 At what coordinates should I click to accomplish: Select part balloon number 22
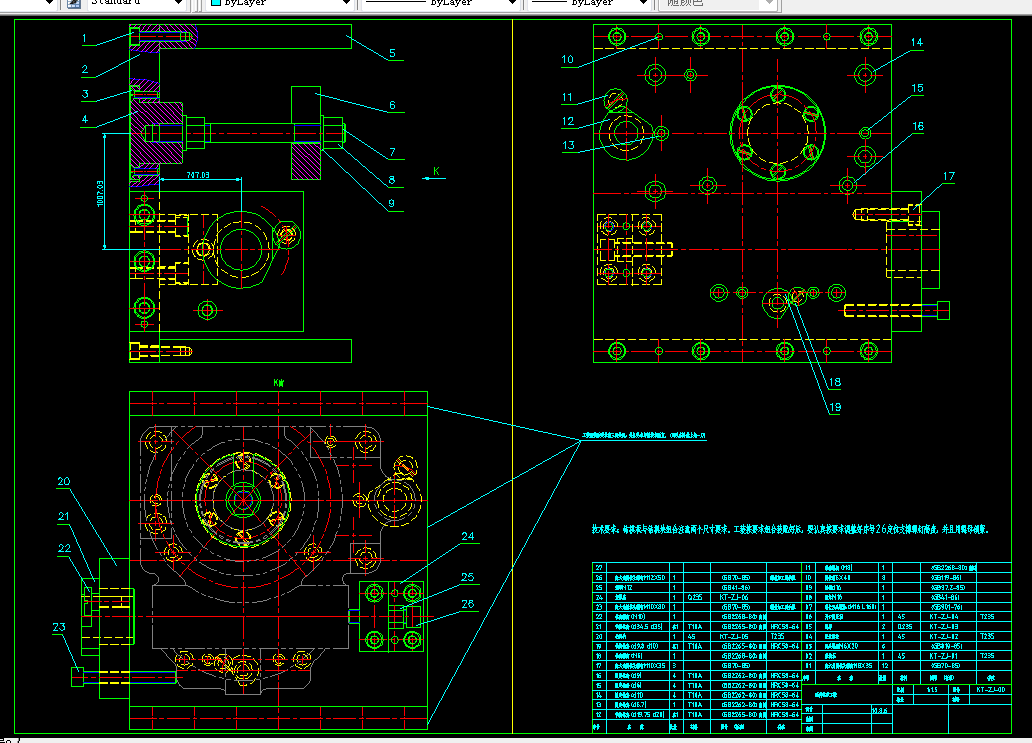pos(64,548)
